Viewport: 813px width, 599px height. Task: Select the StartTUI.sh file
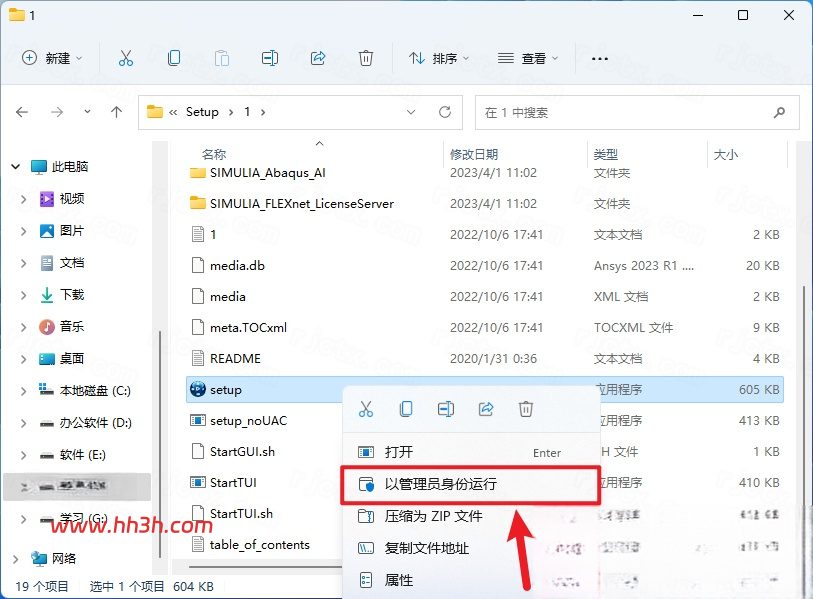(241, 513)
